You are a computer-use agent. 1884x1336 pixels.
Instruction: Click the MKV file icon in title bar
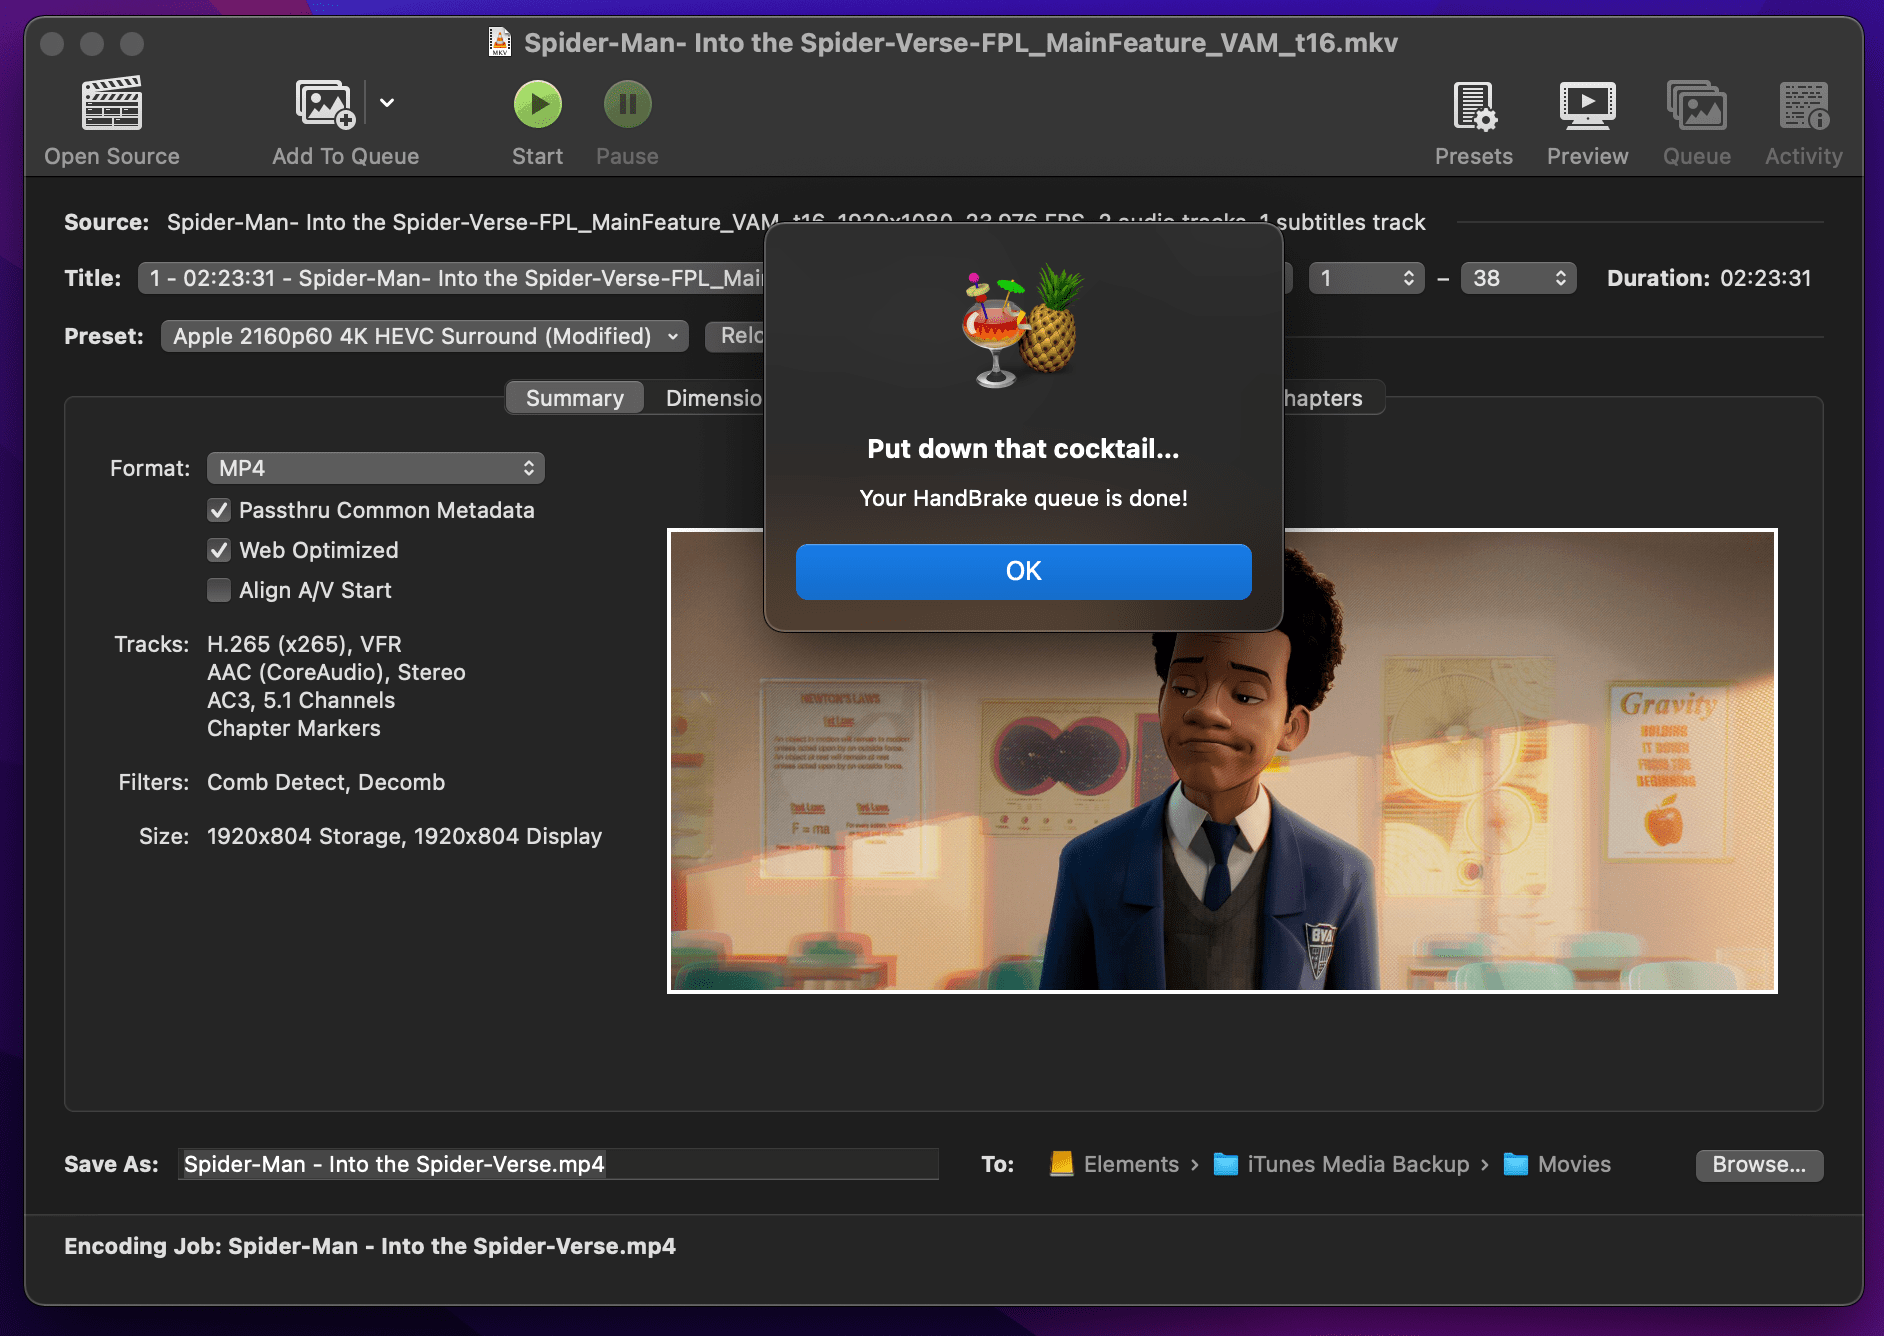pyautogui.click(x=499, y=42)
